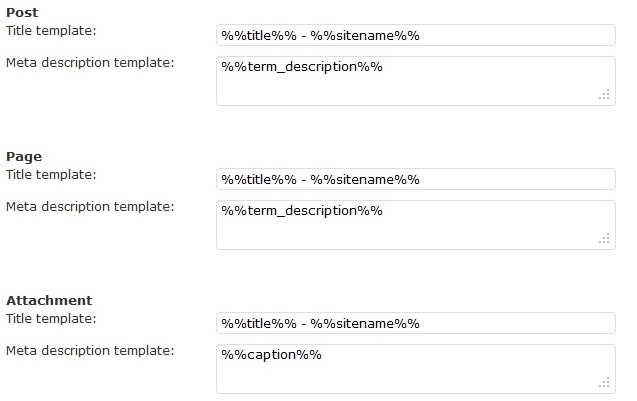Click the 'Meta description template:' label under Page
Viewport: 637px width, 401px height.
click(90, 206)
